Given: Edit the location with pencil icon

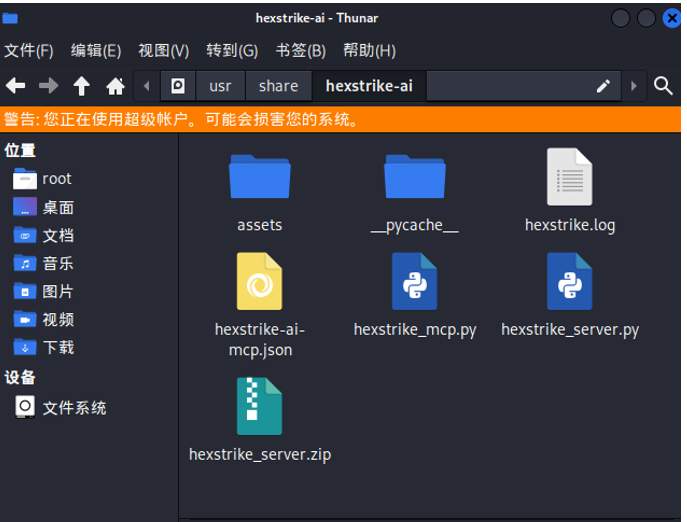Looking at the screenshot, I should [x=603, y=86].
